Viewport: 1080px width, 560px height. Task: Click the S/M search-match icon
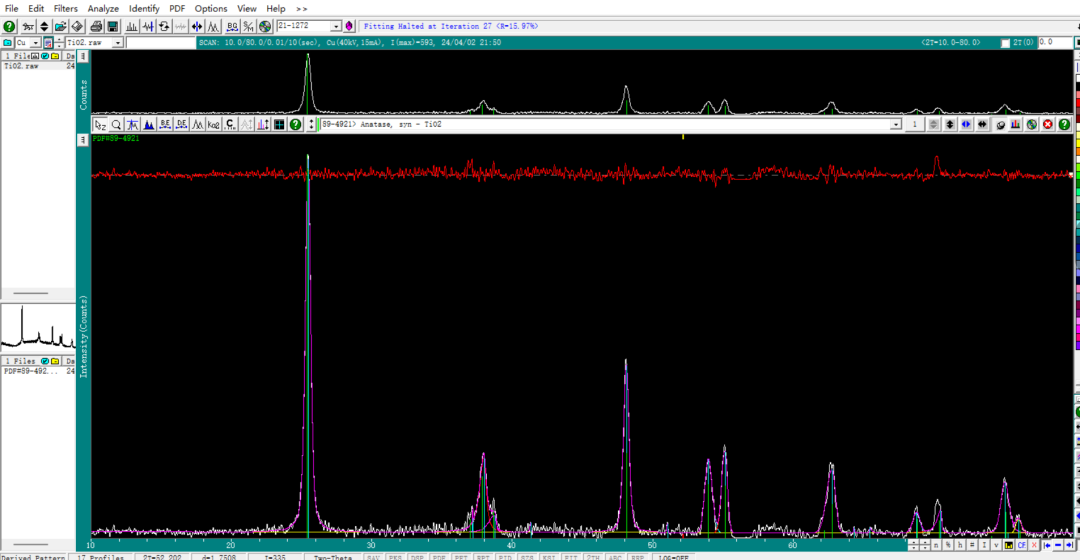pos(248,26)
